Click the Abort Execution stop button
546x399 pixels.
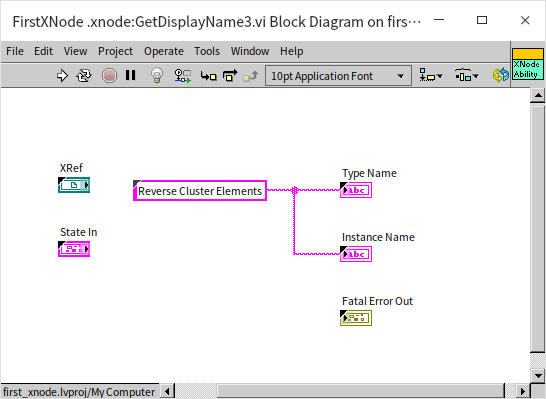pos(109,76)
